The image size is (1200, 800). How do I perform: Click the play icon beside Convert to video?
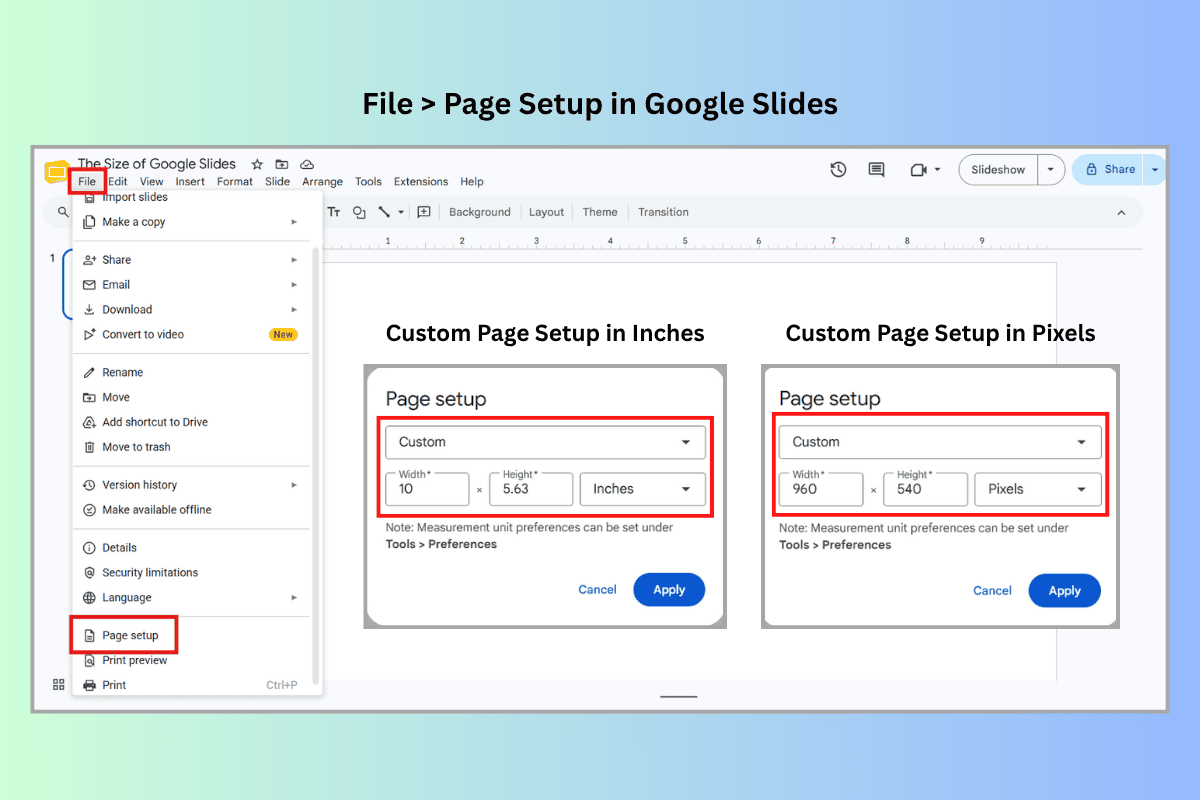pyautogui.click(x=89, y=335)
